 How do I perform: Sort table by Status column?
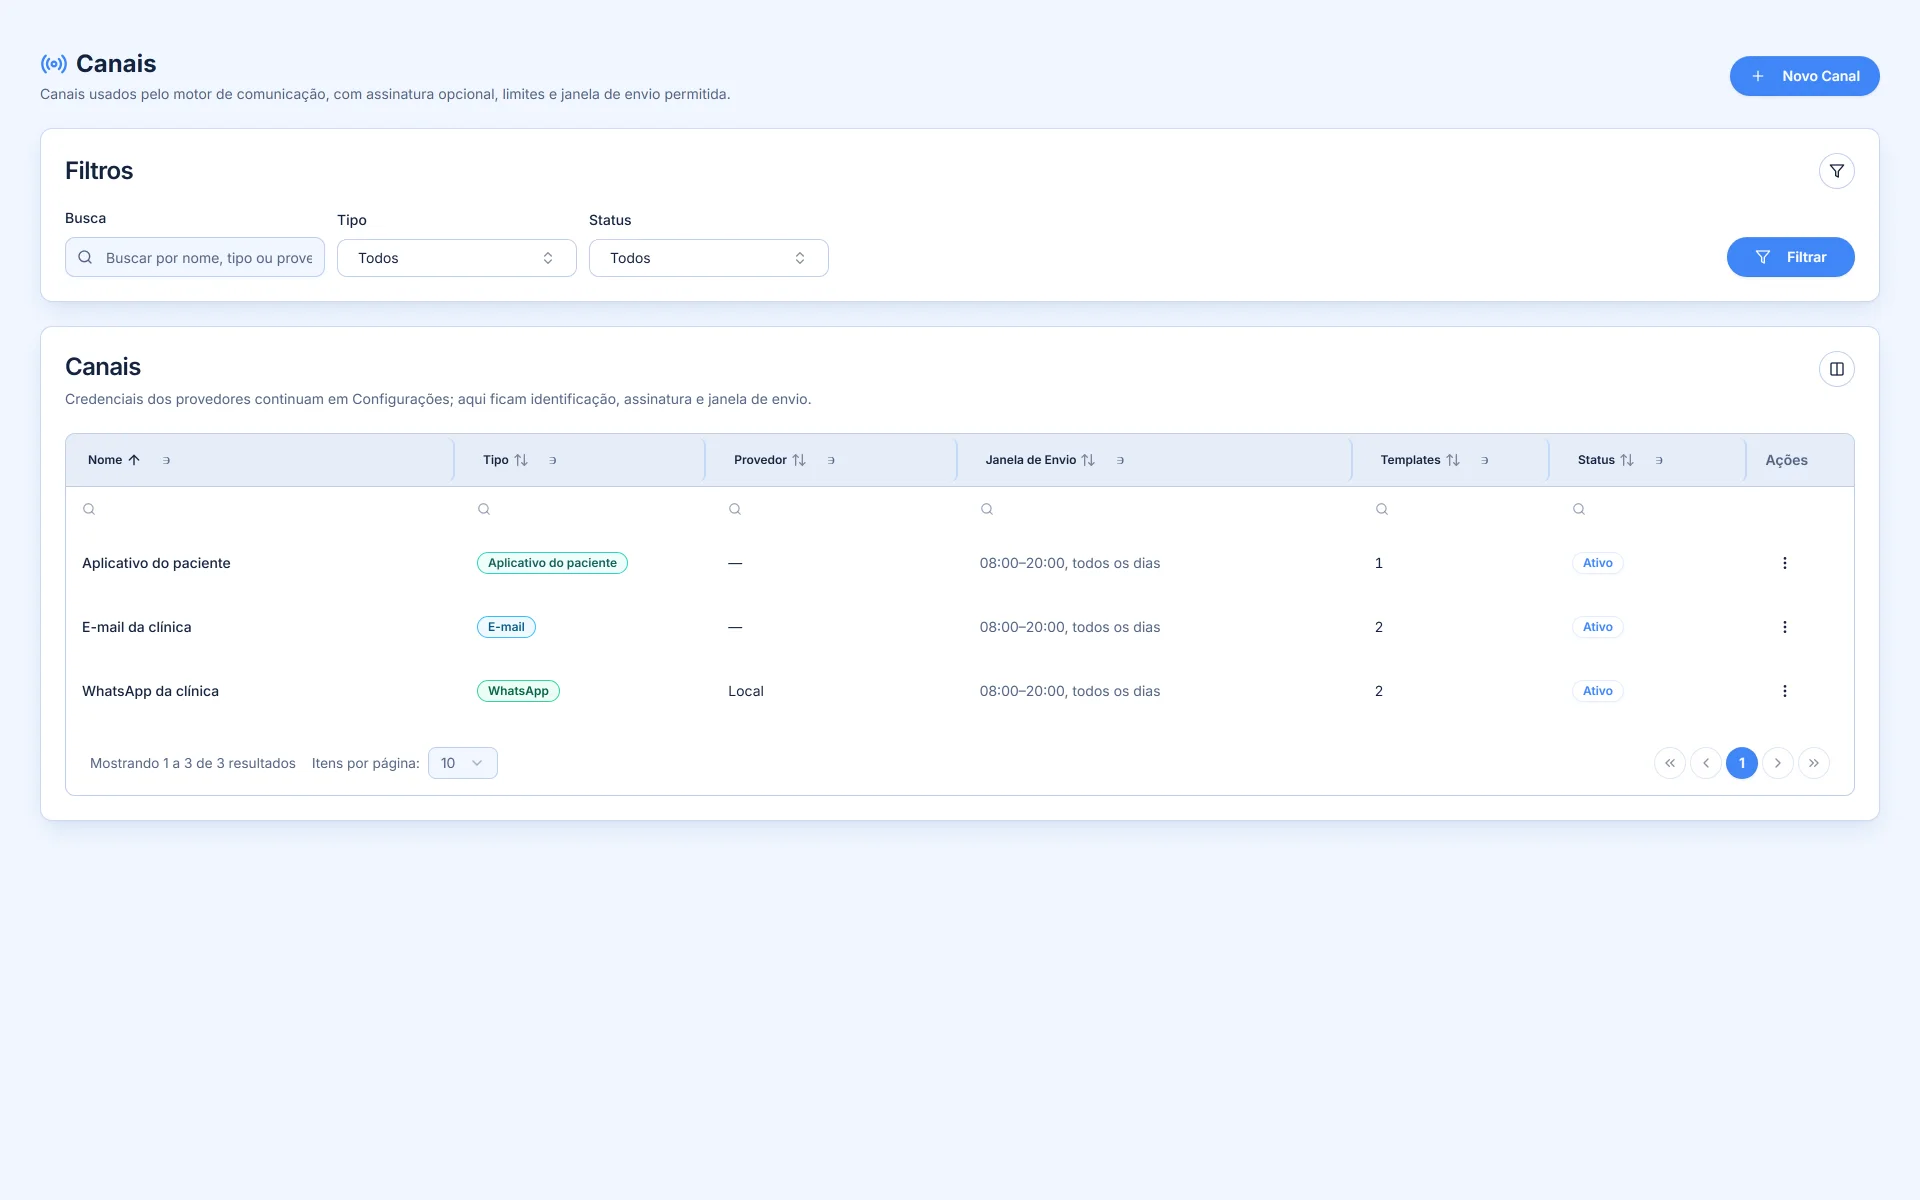pos(1627,460)
